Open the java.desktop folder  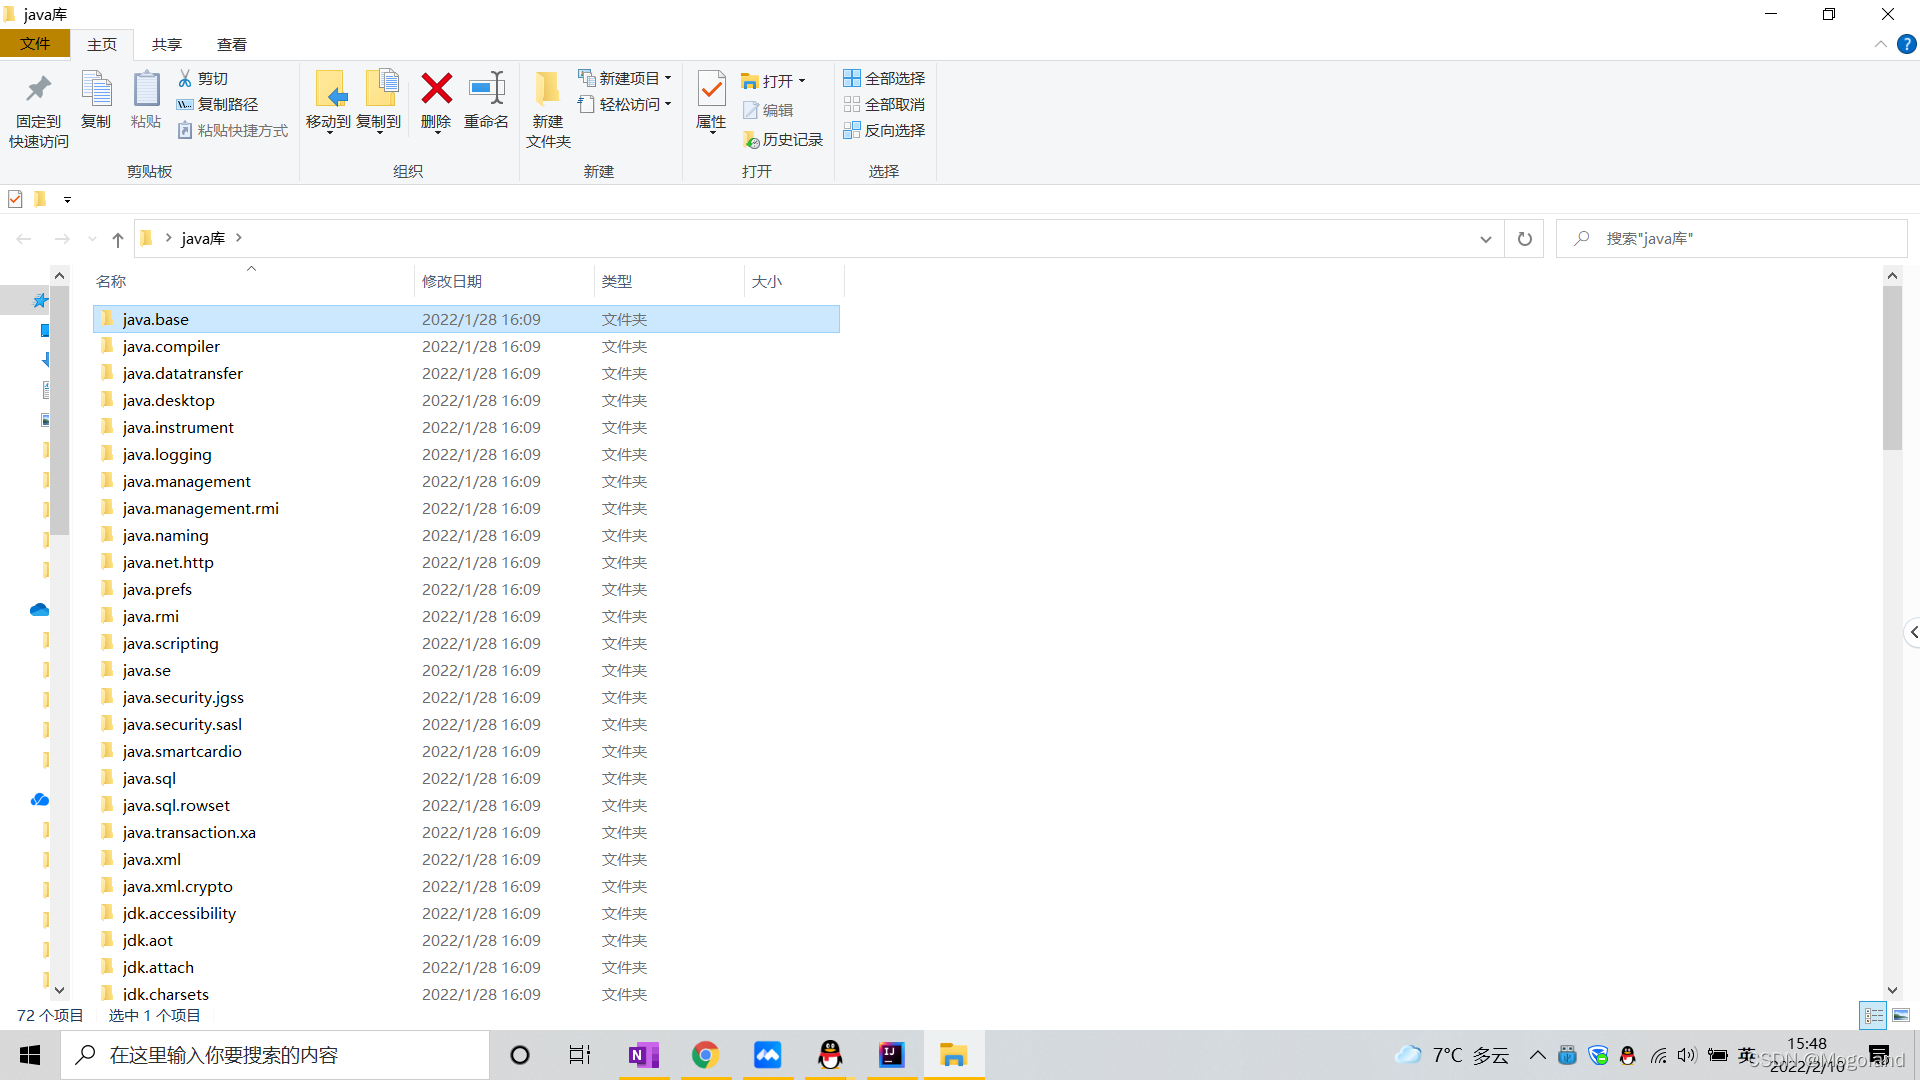coord(168,400)
